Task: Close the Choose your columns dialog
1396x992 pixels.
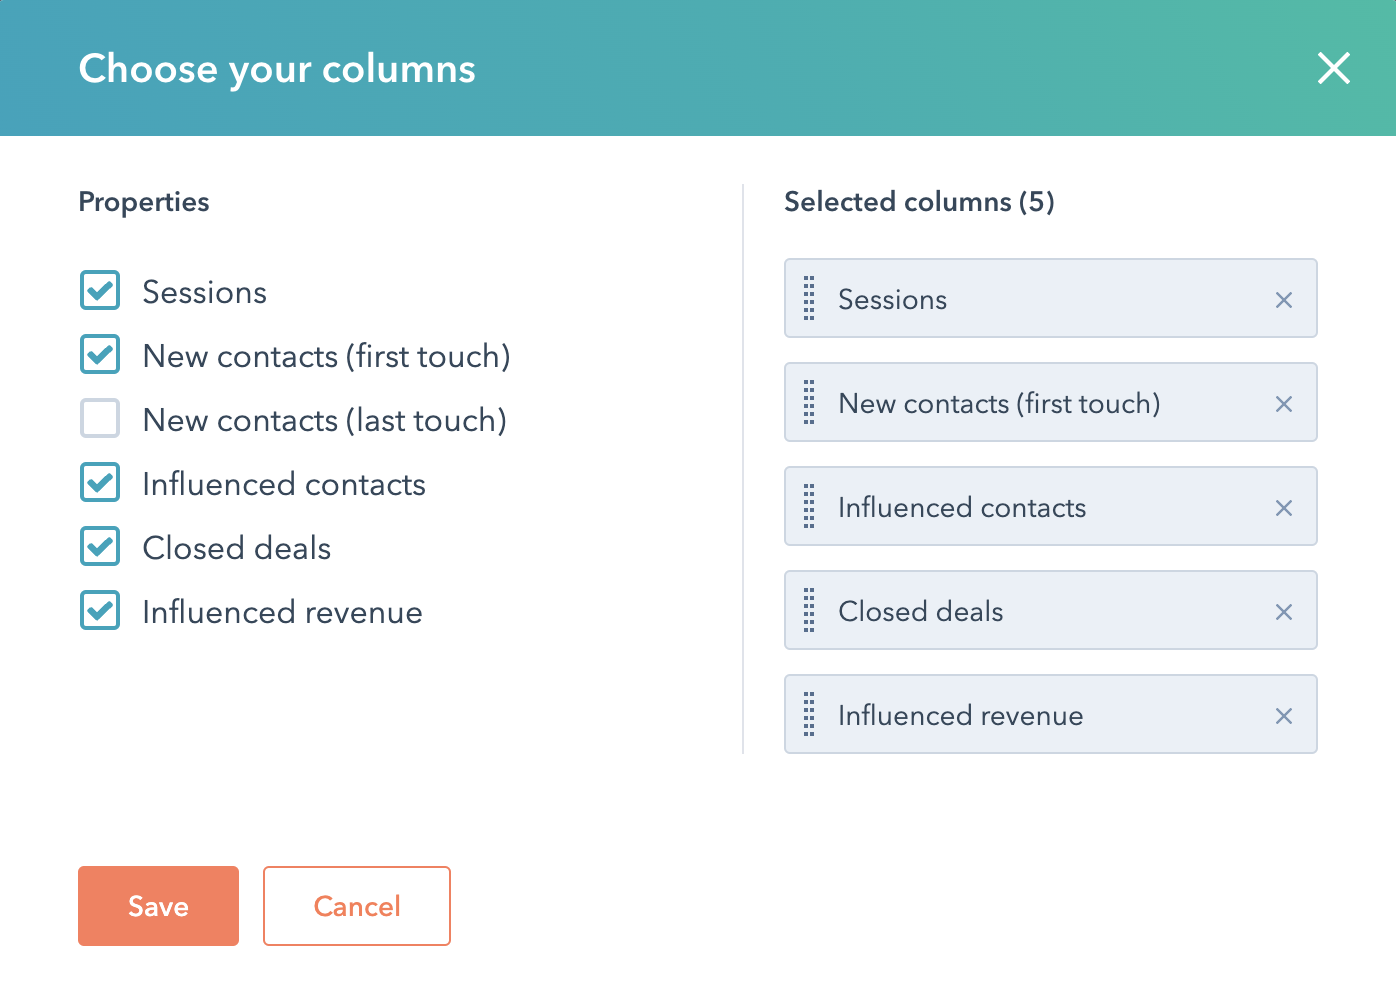Action: [1333, 68]
